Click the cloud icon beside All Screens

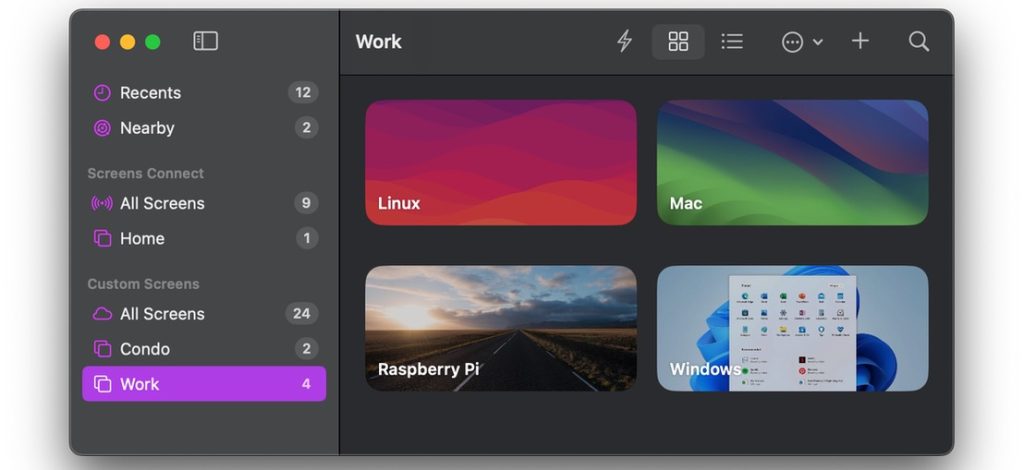[102, 313]
